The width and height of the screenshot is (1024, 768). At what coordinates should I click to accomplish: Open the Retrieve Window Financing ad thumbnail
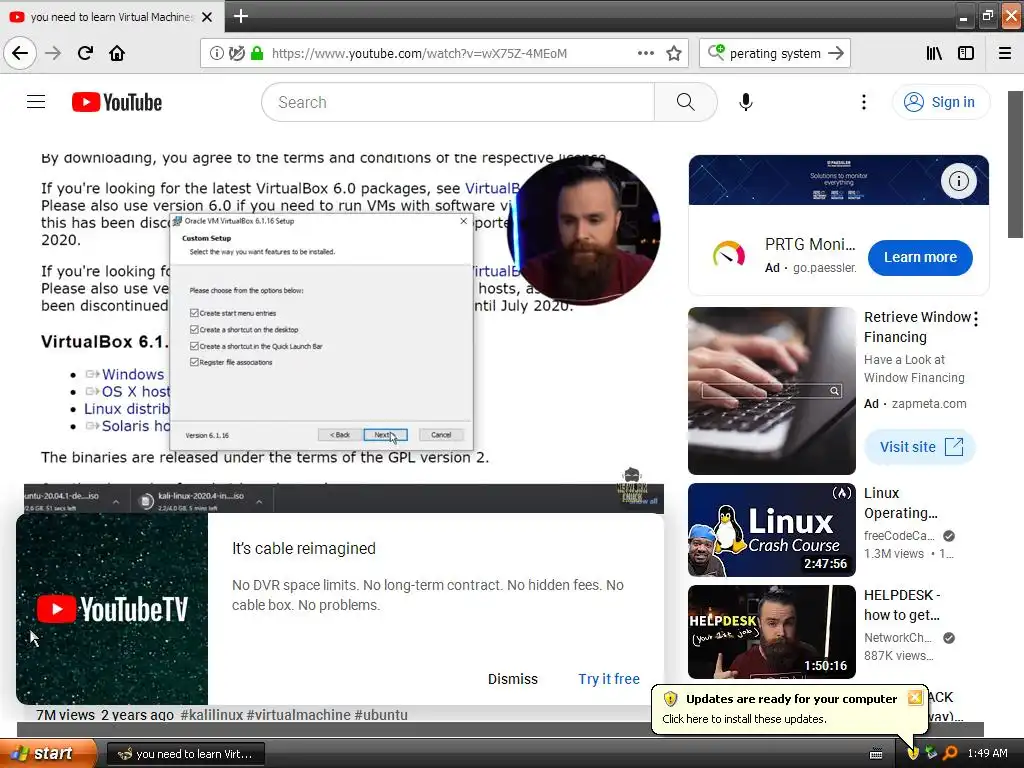(771, 391)
